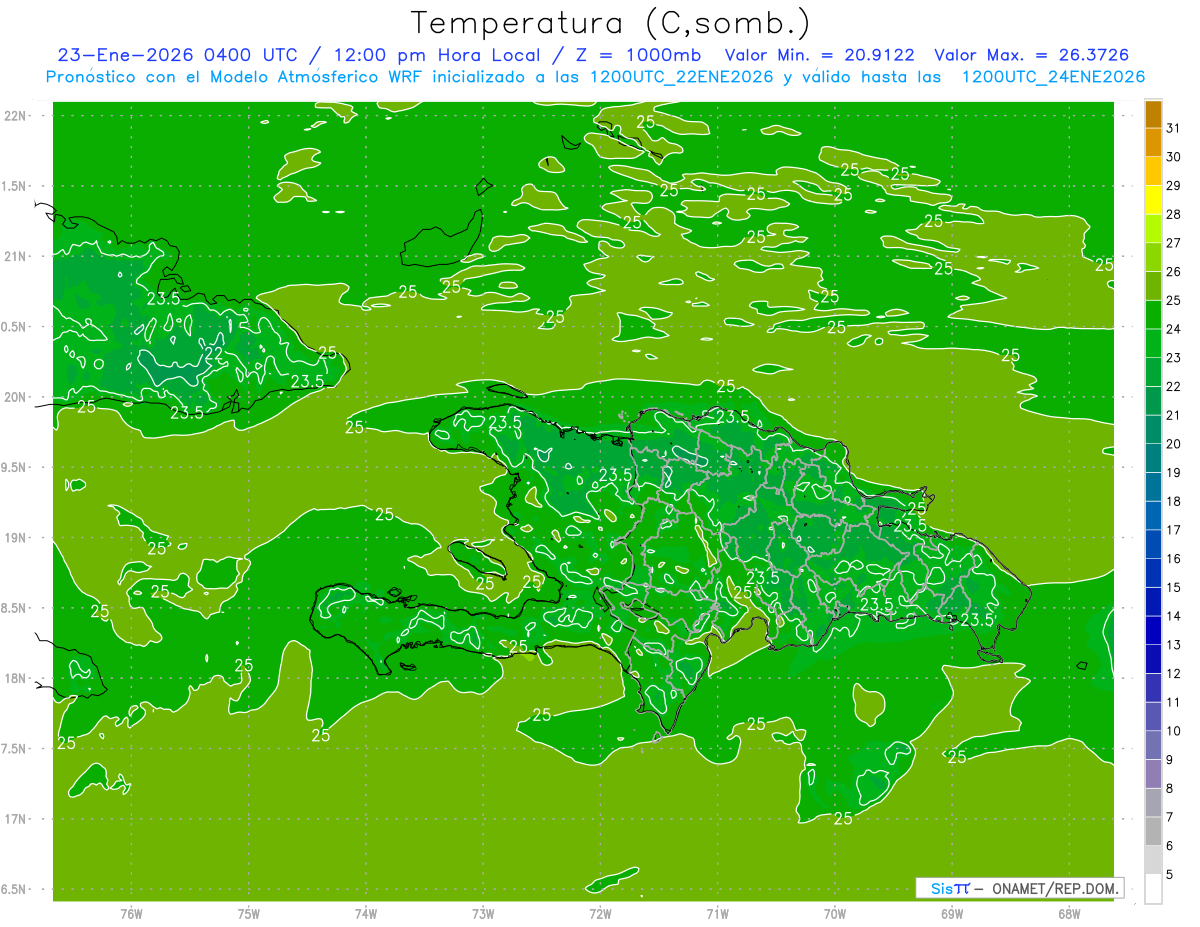Viewport: 1200px width, 927px height.
Task: Click the "8.5N" latitude axis label
Action: point(15,608)
